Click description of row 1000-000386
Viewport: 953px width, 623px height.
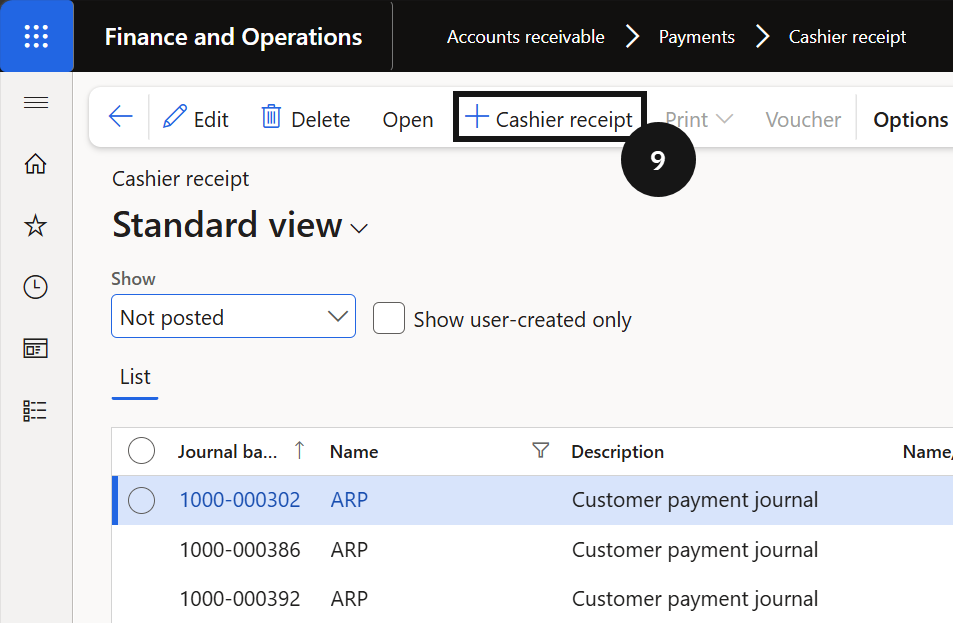695,549
